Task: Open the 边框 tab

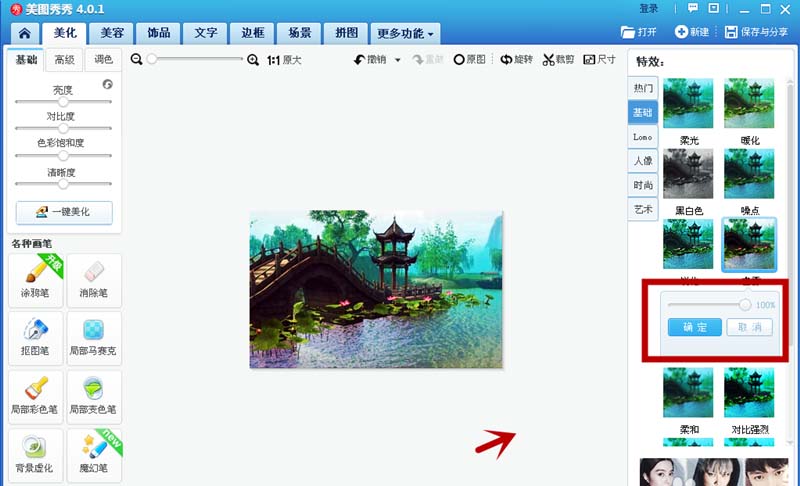Action: point(253,33)
